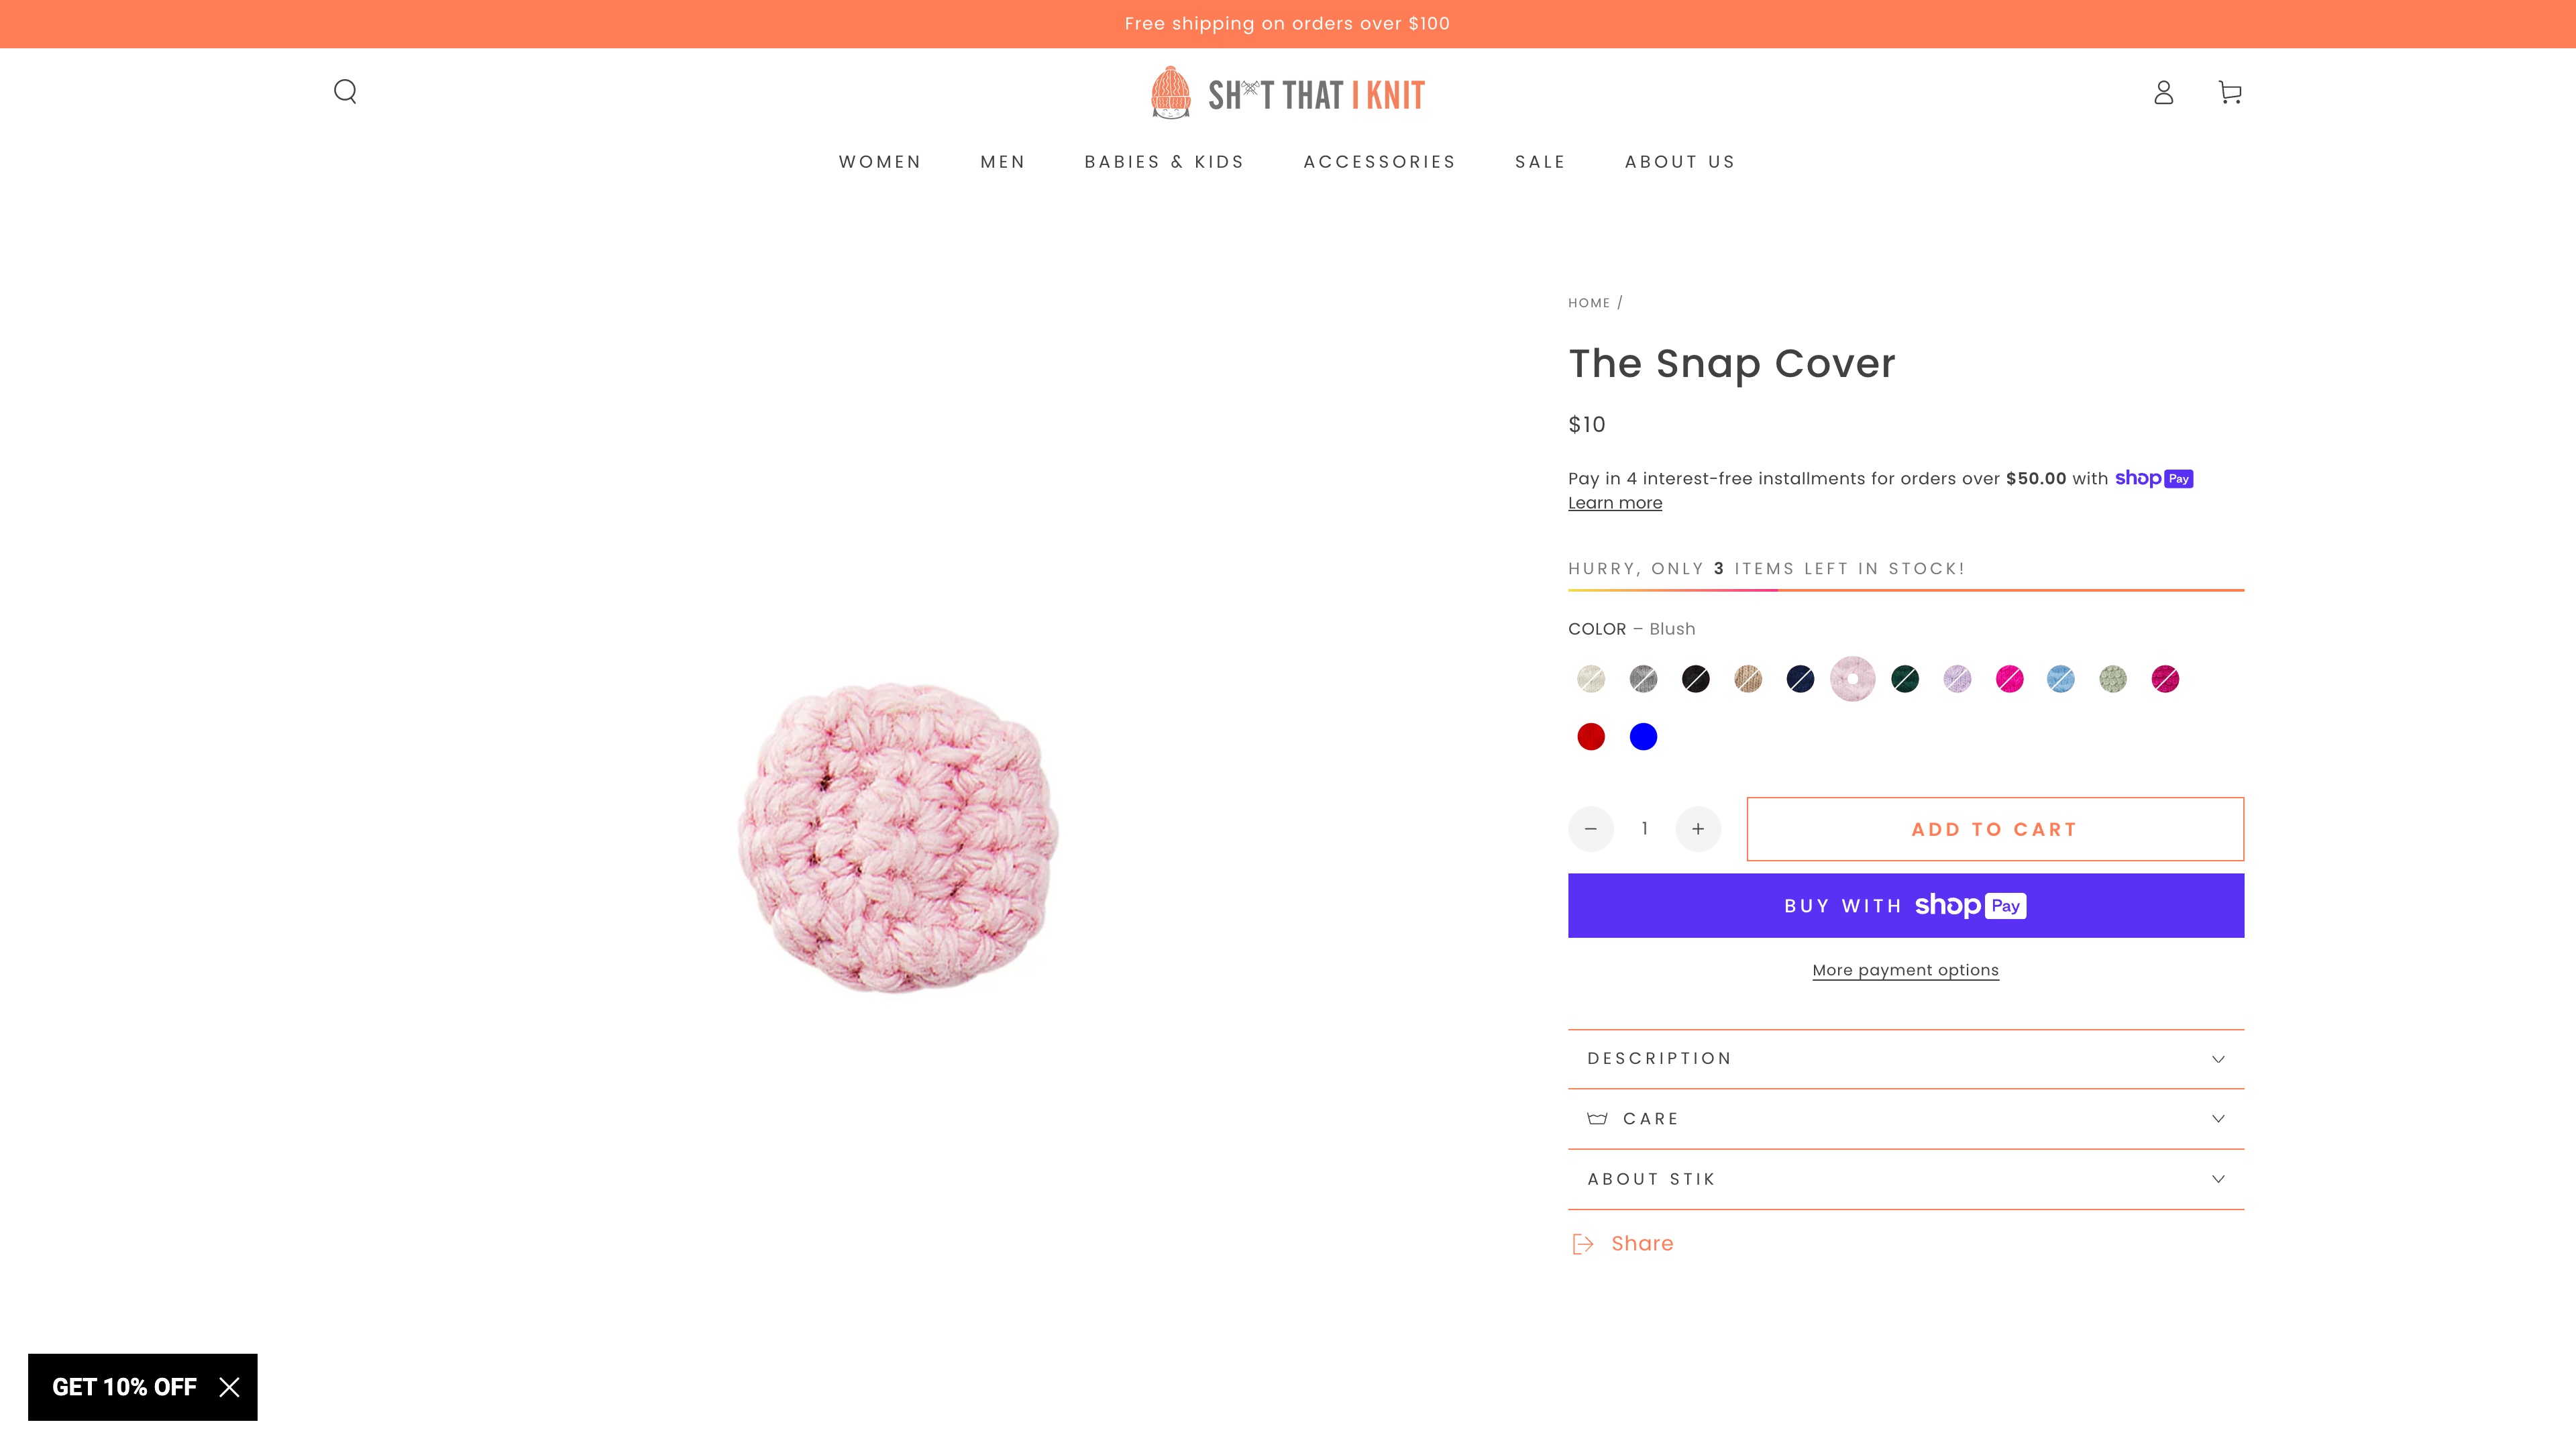Dismiss the GET 10% OFF banner

[229, 1387]
